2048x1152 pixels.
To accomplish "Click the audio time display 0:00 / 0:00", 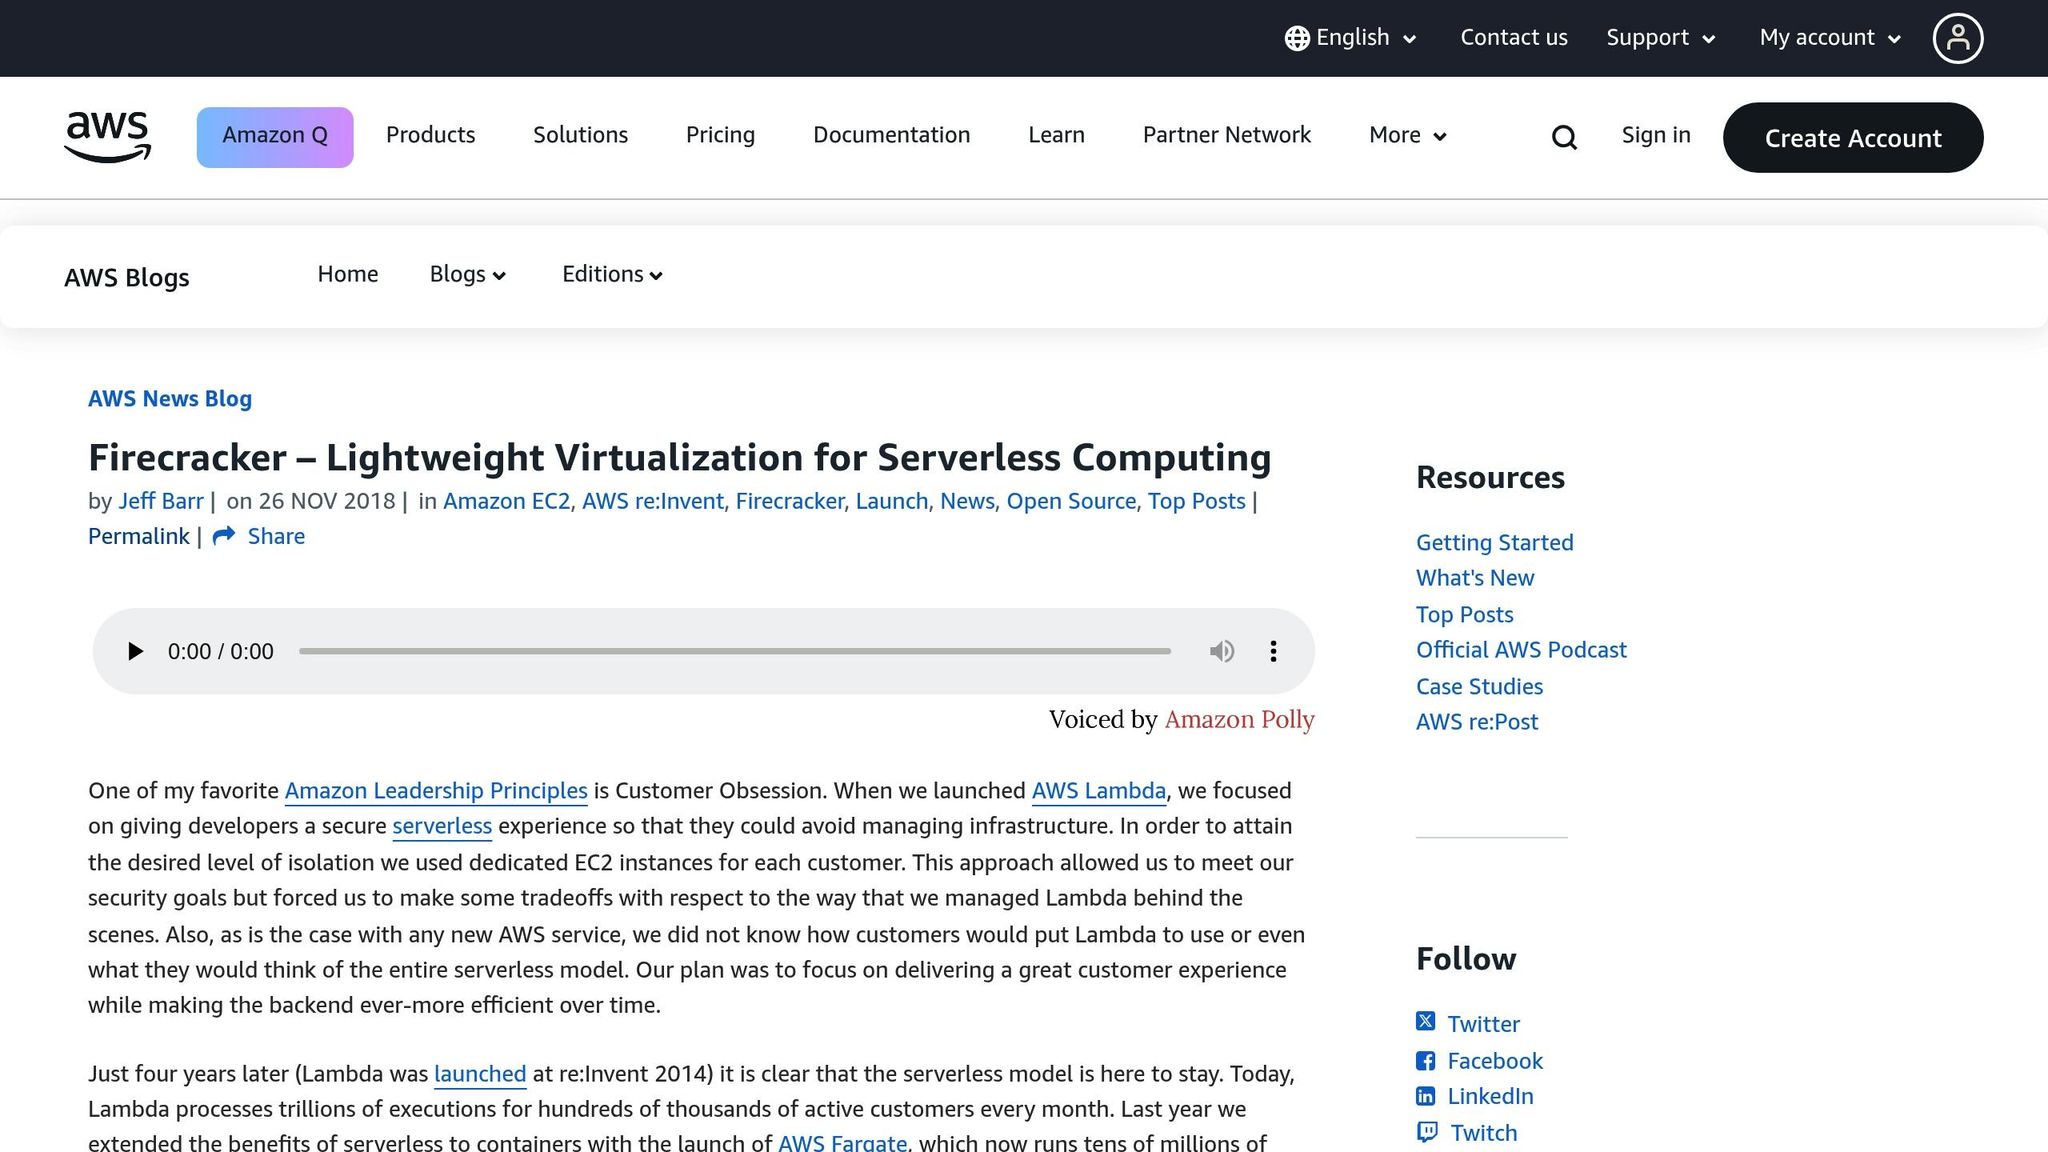I will 220,652.
